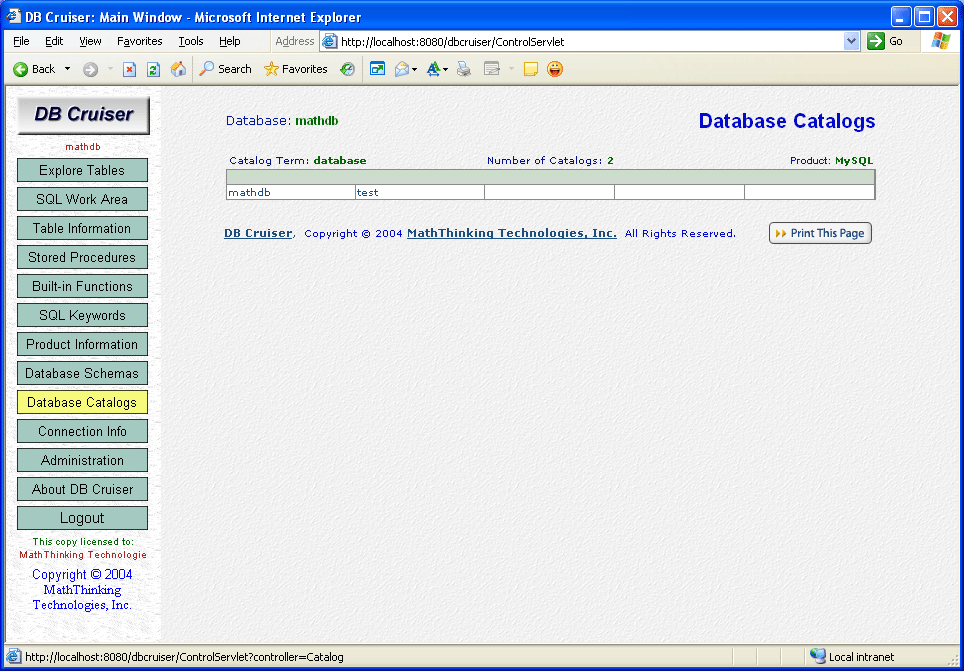Go to the Home page icon

pos(178,69)
